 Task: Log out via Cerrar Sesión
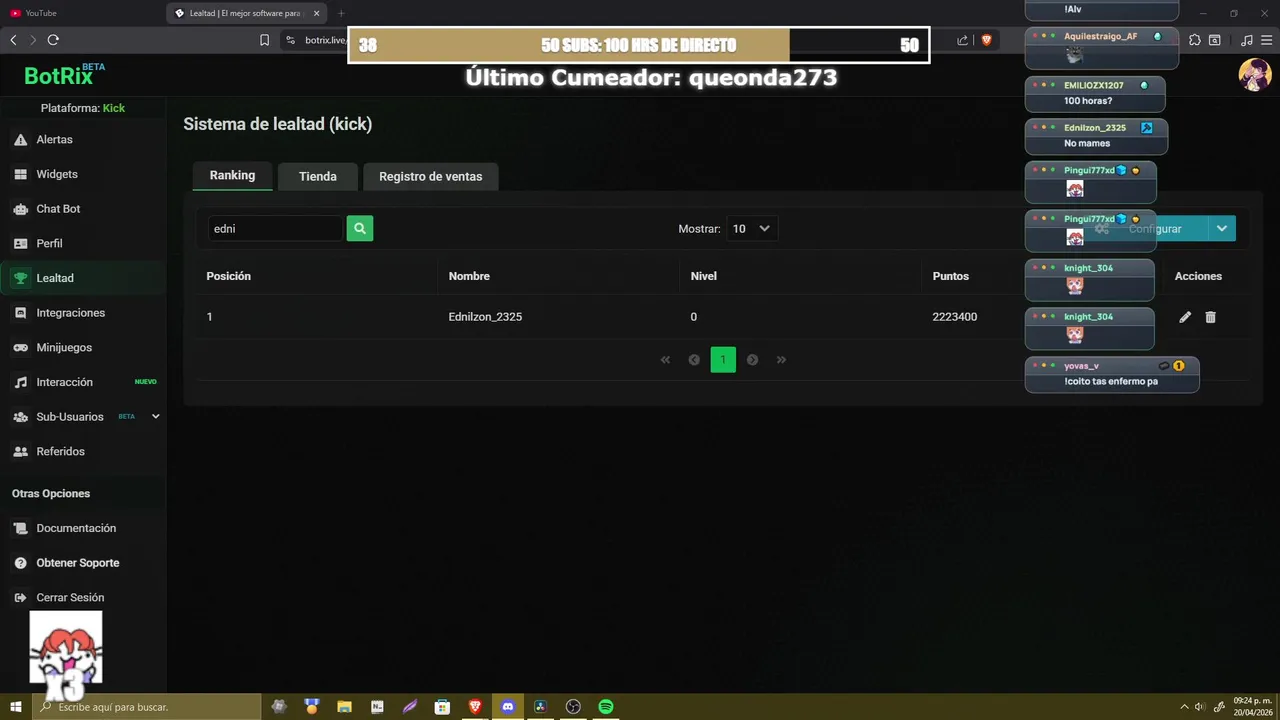click(x=70, y=597)
